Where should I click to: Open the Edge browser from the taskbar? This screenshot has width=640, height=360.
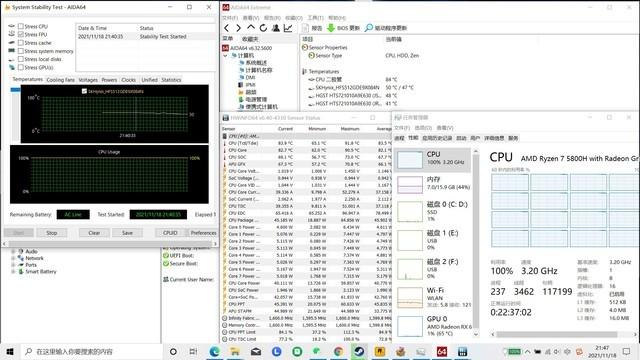214,351
